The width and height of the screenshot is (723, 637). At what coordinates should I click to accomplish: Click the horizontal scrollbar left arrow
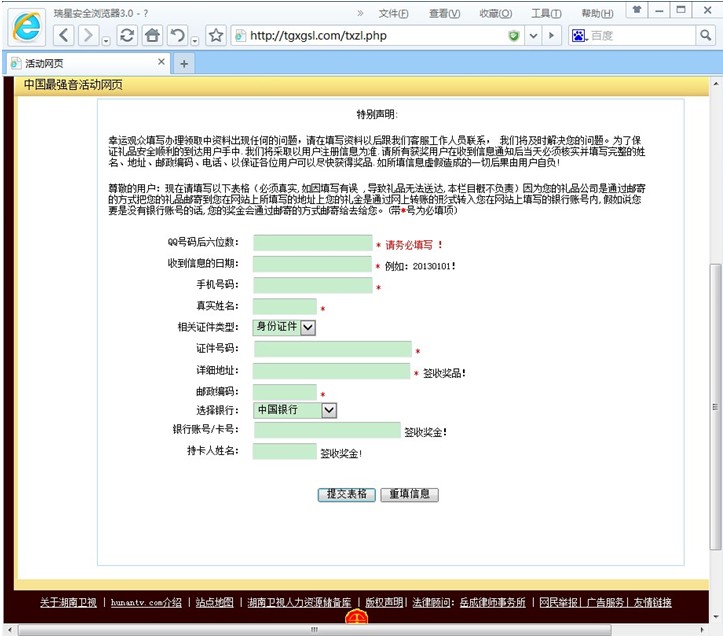coord(9,629)
